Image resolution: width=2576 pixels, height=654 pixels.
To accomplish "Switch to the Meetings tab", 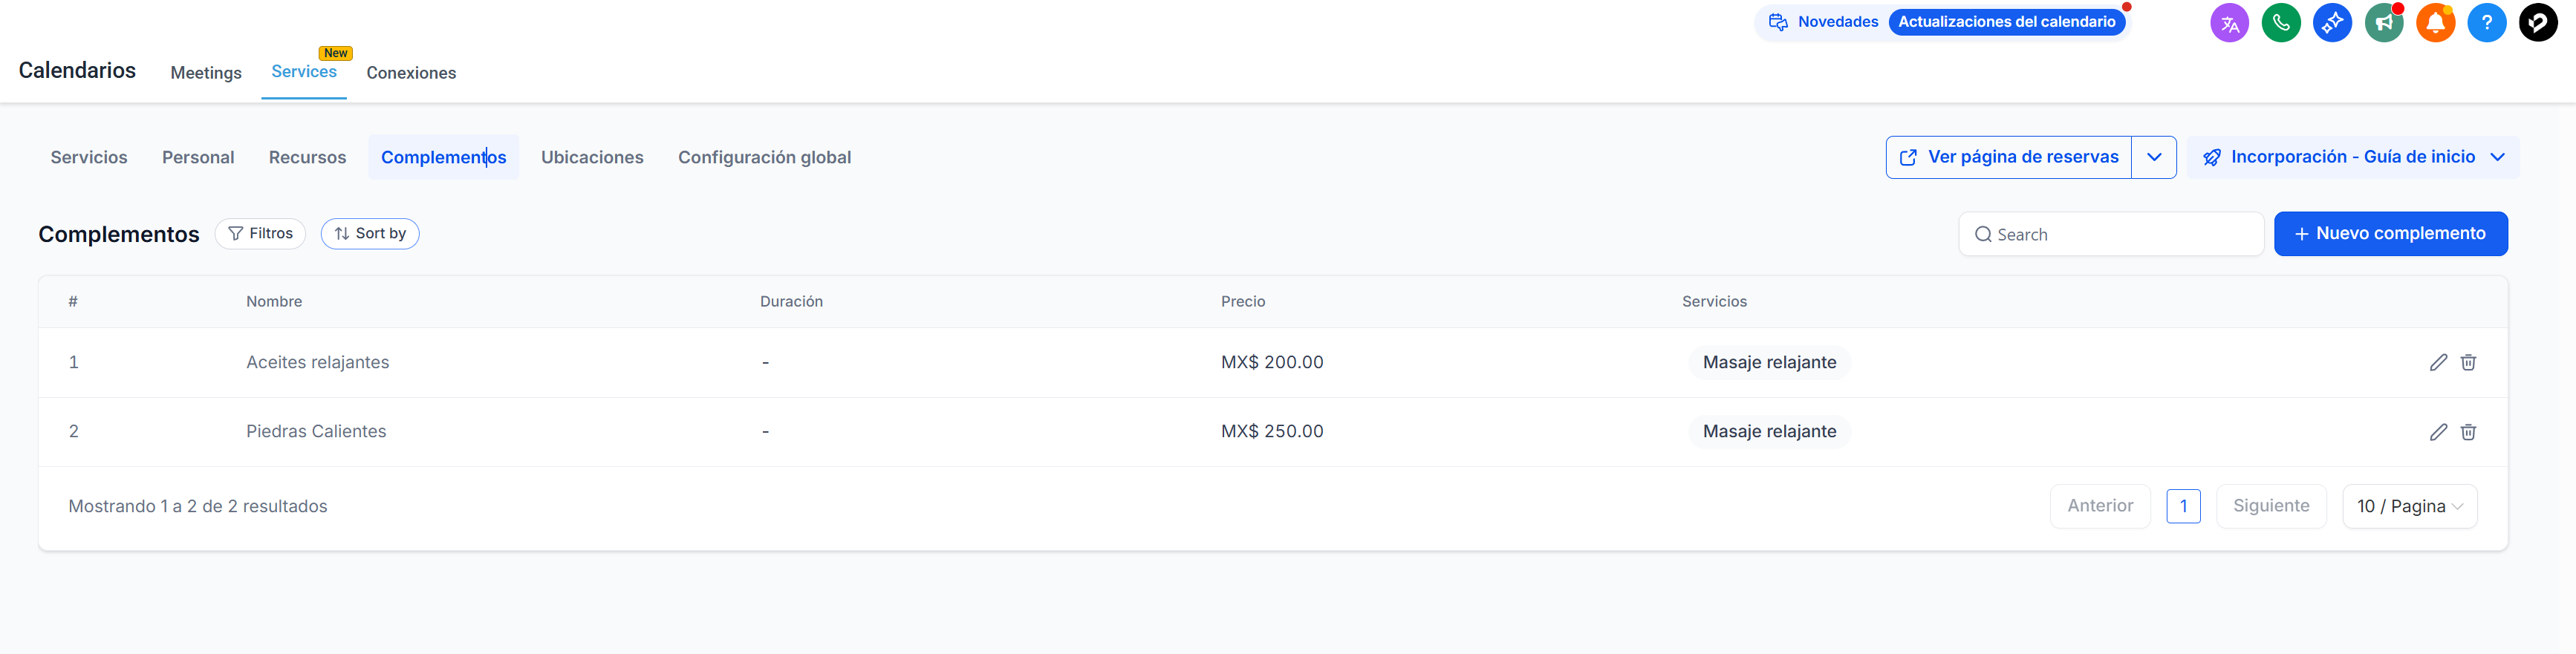I will pyautogui.click(x=206, y=73).
